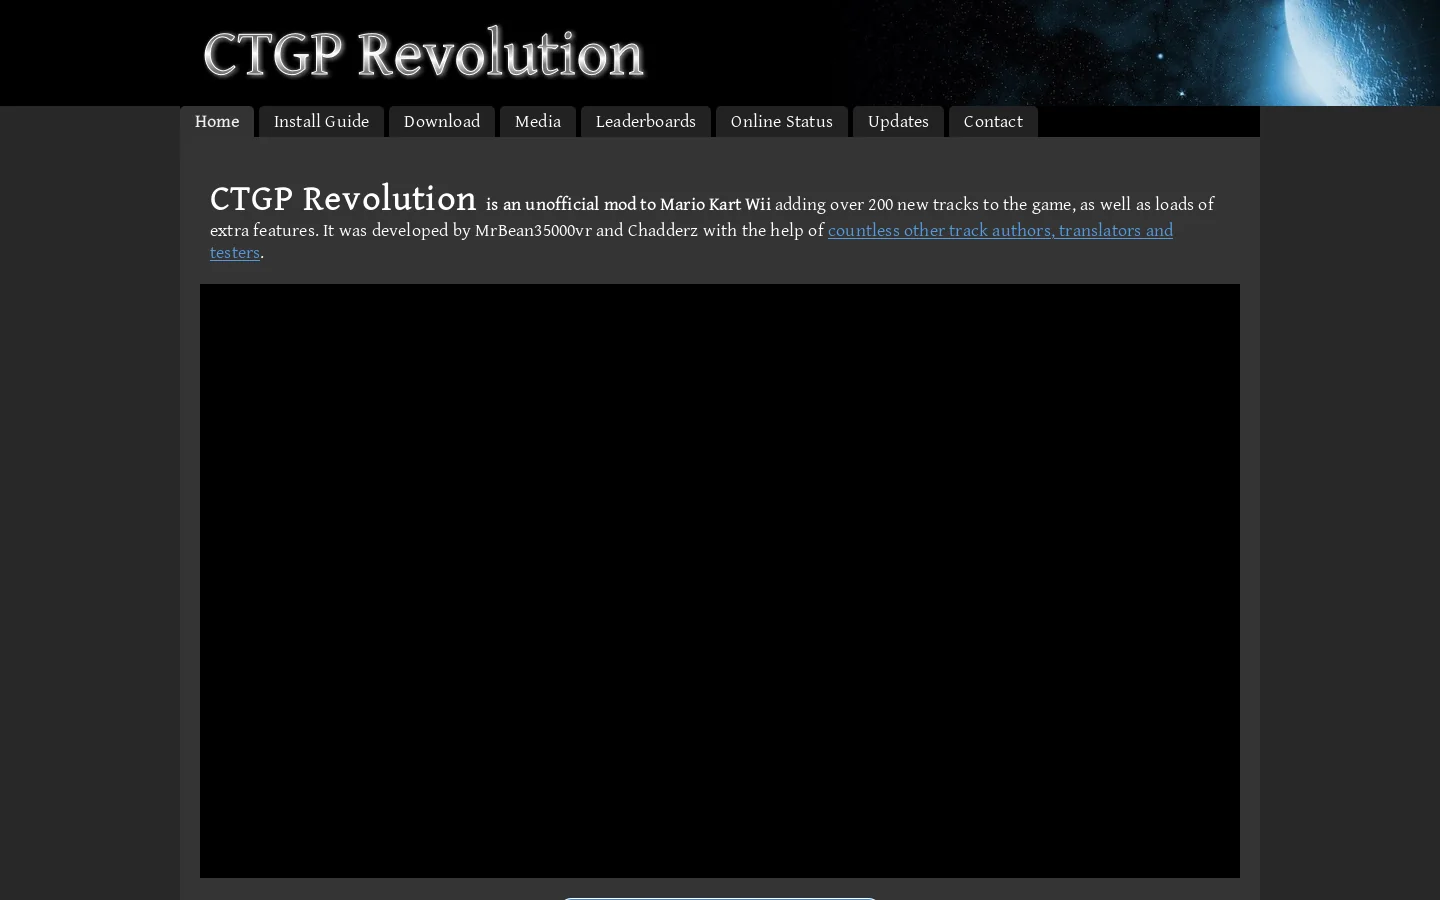Click the black video player area

(720, 581)
